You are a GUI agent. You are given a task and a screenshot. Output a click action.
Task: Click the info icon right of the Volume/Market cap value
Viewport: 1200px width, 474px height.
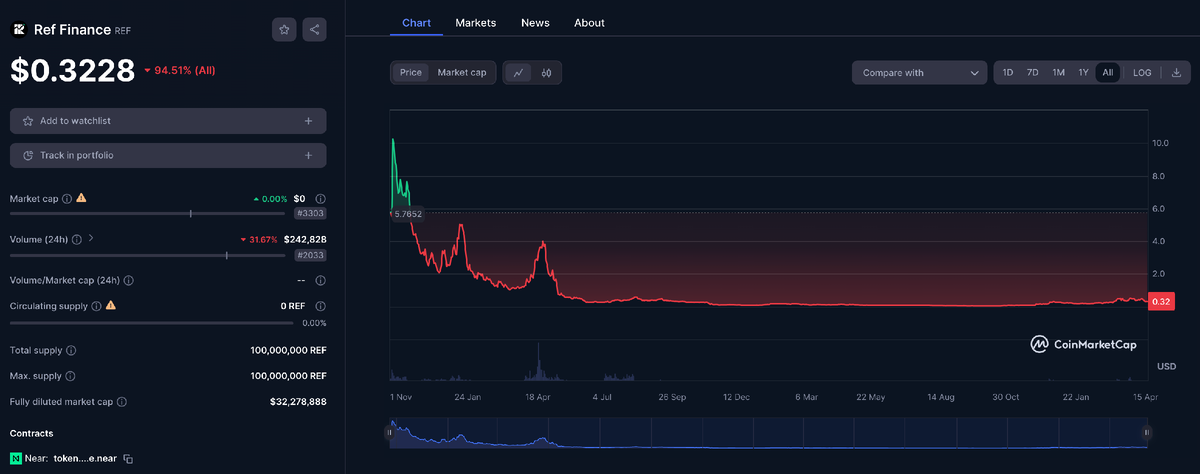tap(320, 281)
